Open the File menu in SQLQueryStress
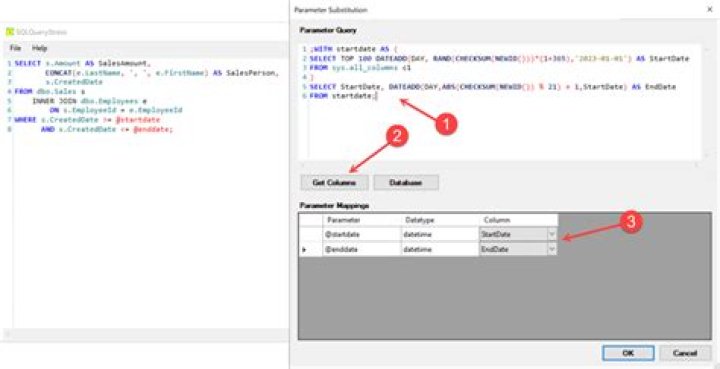This screenshot has height=369, width=720. tap(15, 48)
